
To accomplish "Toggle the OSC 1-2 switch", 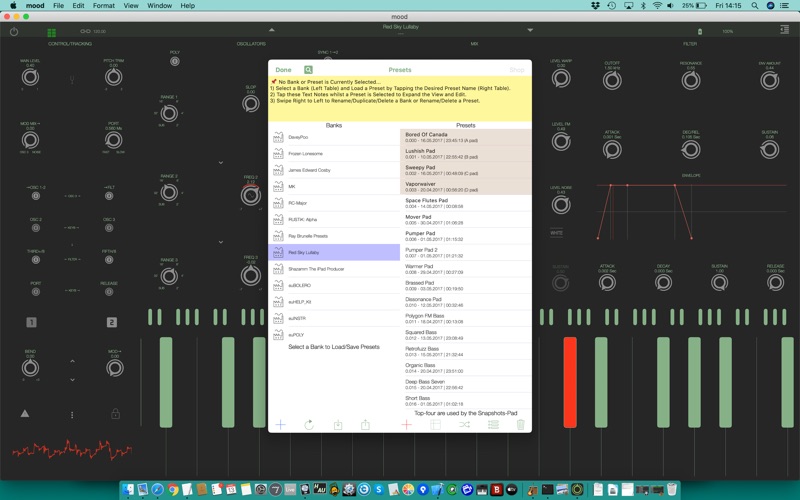I will pyautogui.click(x=36, y=196).
